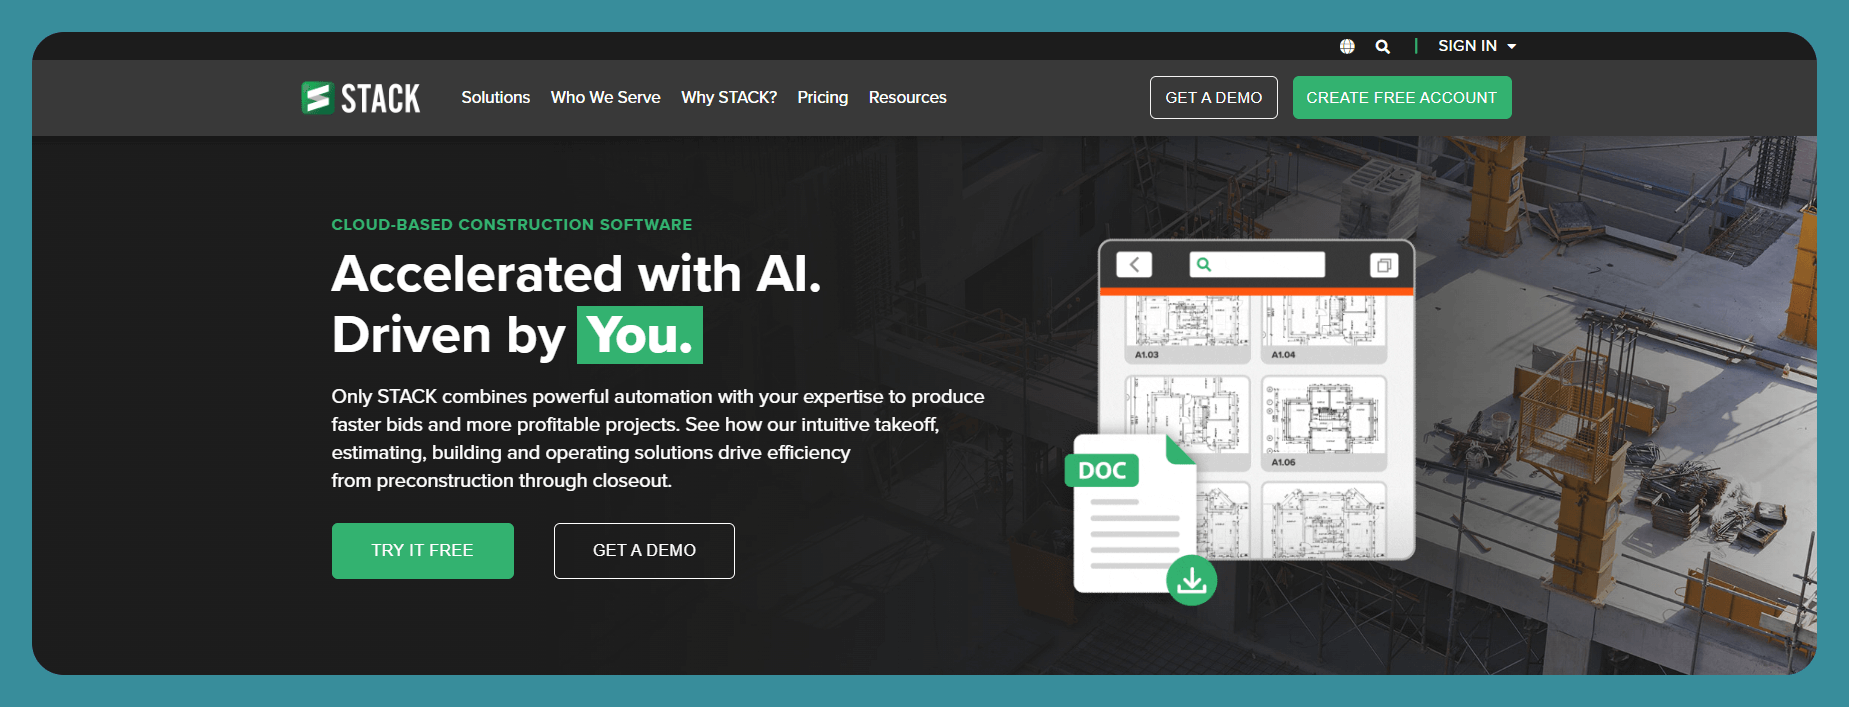Open the Who We Serve menu

(x=605, y=97)
